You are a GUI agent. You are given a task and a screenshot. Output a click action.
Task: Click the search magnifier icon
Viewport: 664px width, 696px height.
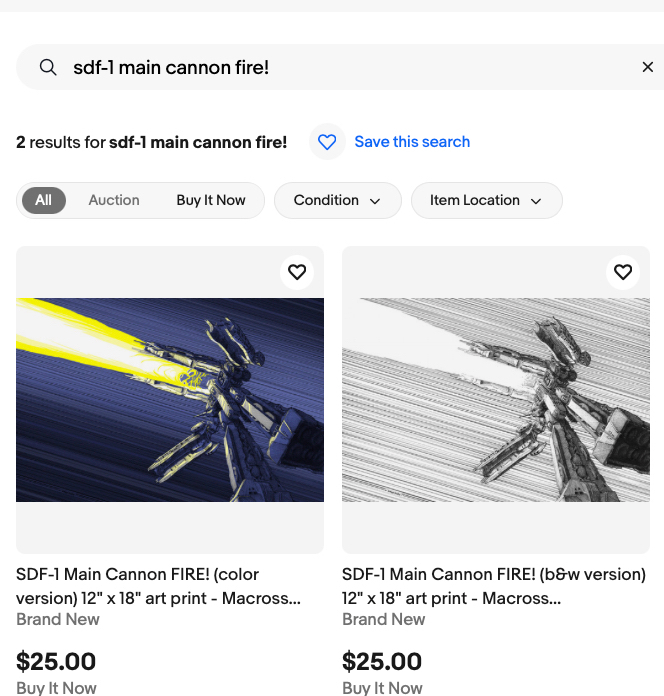(48, 67)
